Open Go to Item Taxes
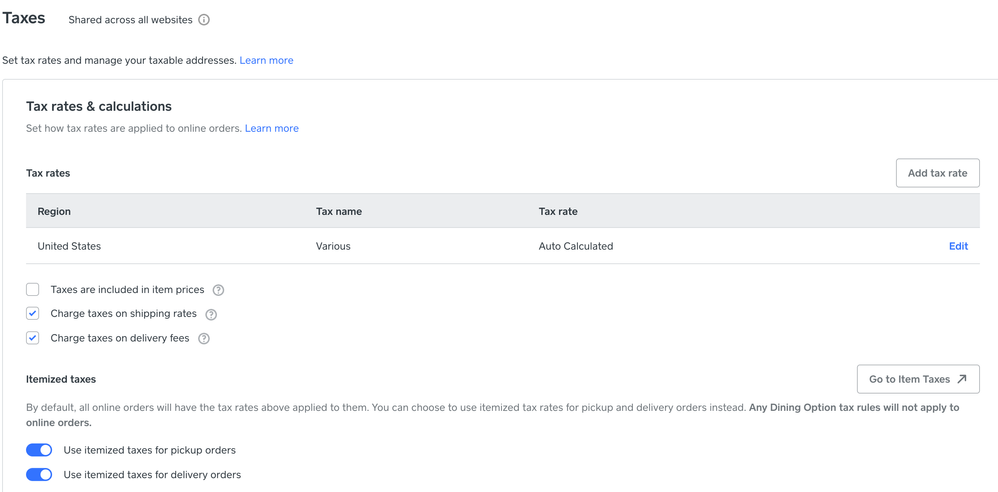This screenshot has height=492, width=998. tap(917, 379)
